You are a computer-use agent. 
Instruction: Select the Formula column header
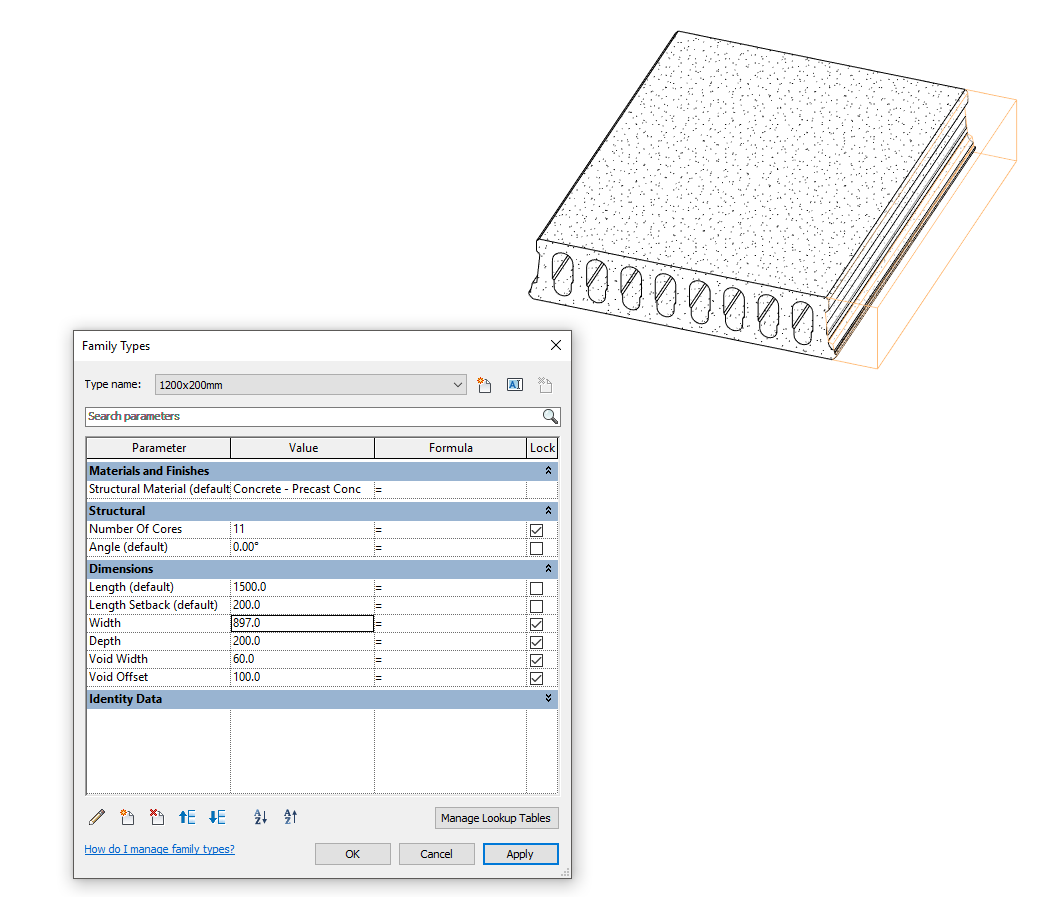pos(451,447)
